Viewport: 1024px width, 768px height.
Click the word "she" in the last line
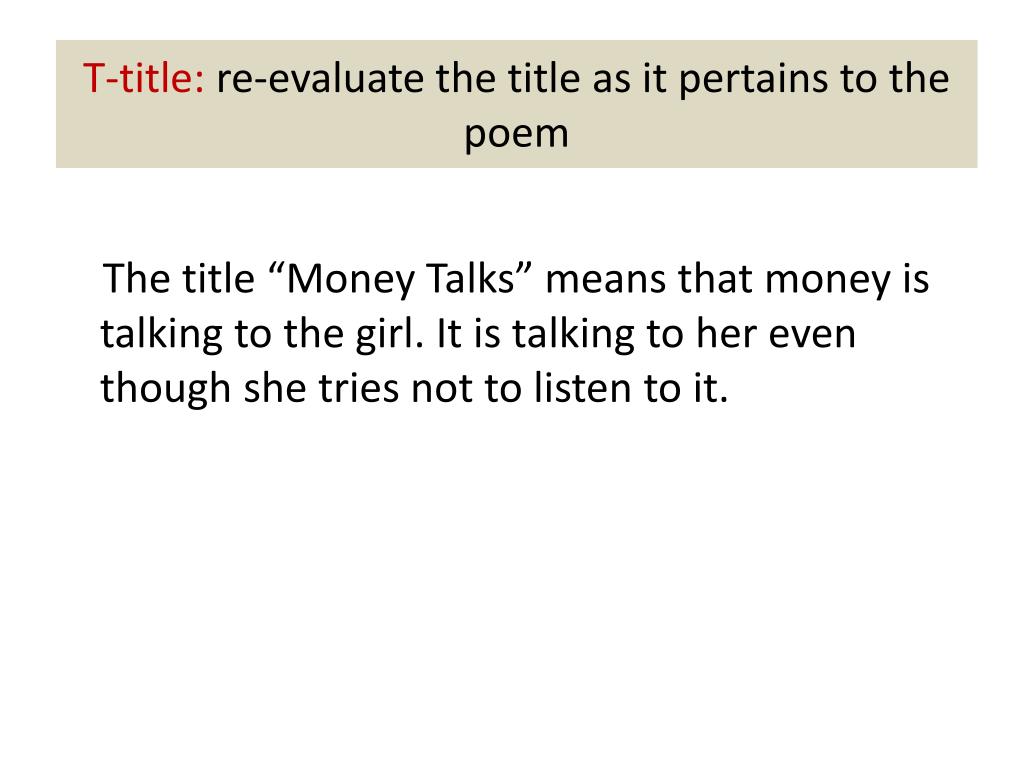pos(275,388)
